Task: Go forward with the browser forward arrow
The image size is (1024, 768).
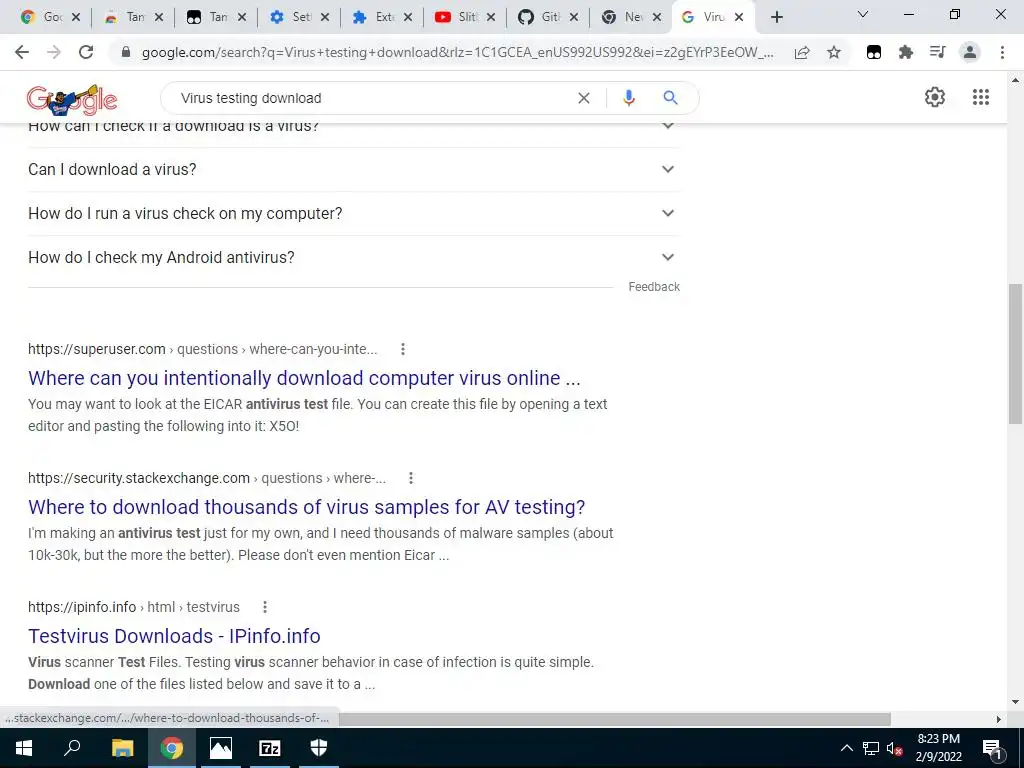Action: click(x=54, y=52)
